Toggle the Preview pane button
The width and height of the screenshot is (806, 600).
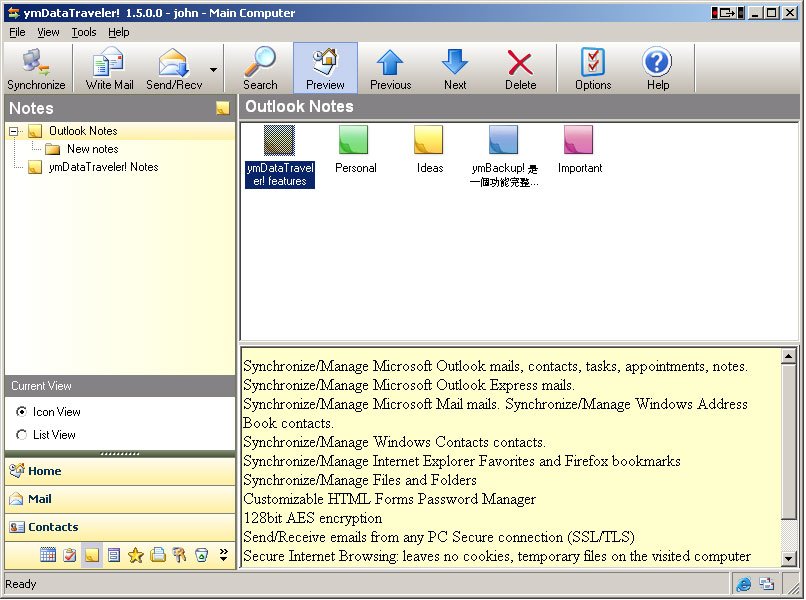tap(325, 68)
